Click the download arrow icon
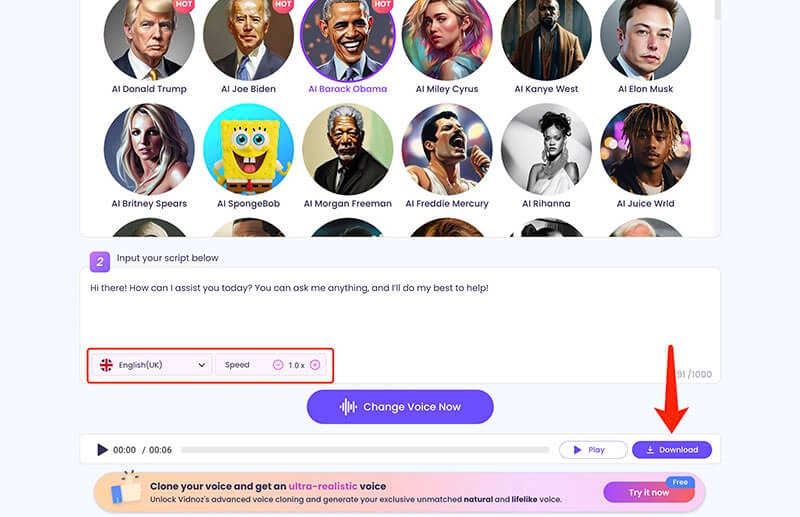The image size is (800, 517). [650, 450]
